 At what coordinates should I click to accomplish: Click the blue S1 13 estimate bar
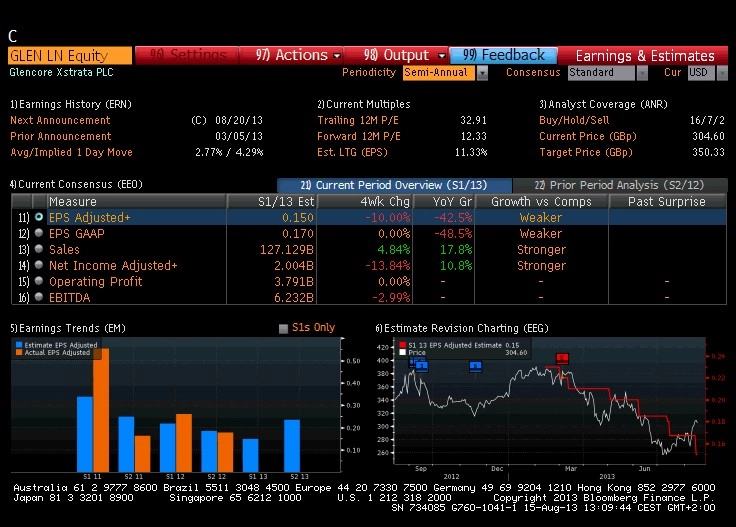click(251, 455)
